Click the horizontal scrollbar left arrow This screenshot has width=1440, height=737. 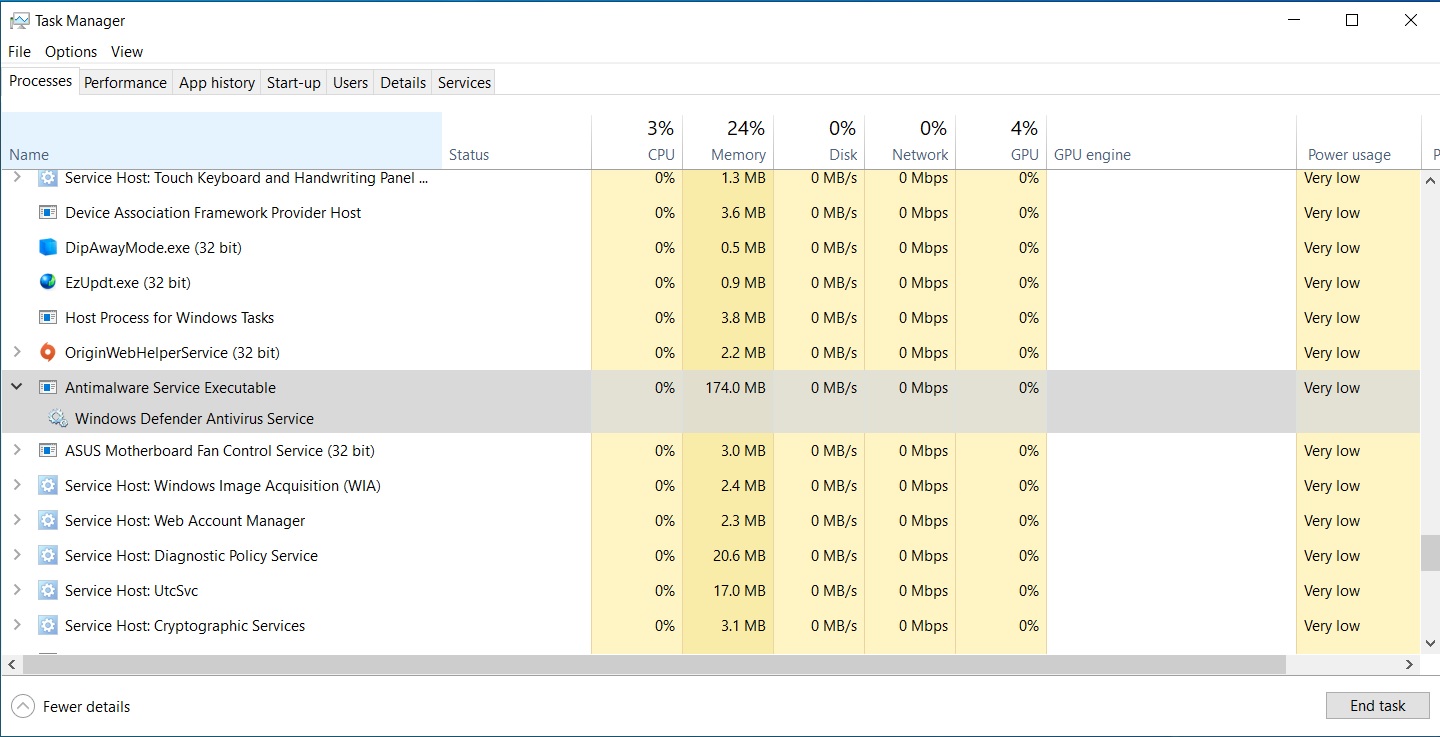10,665
